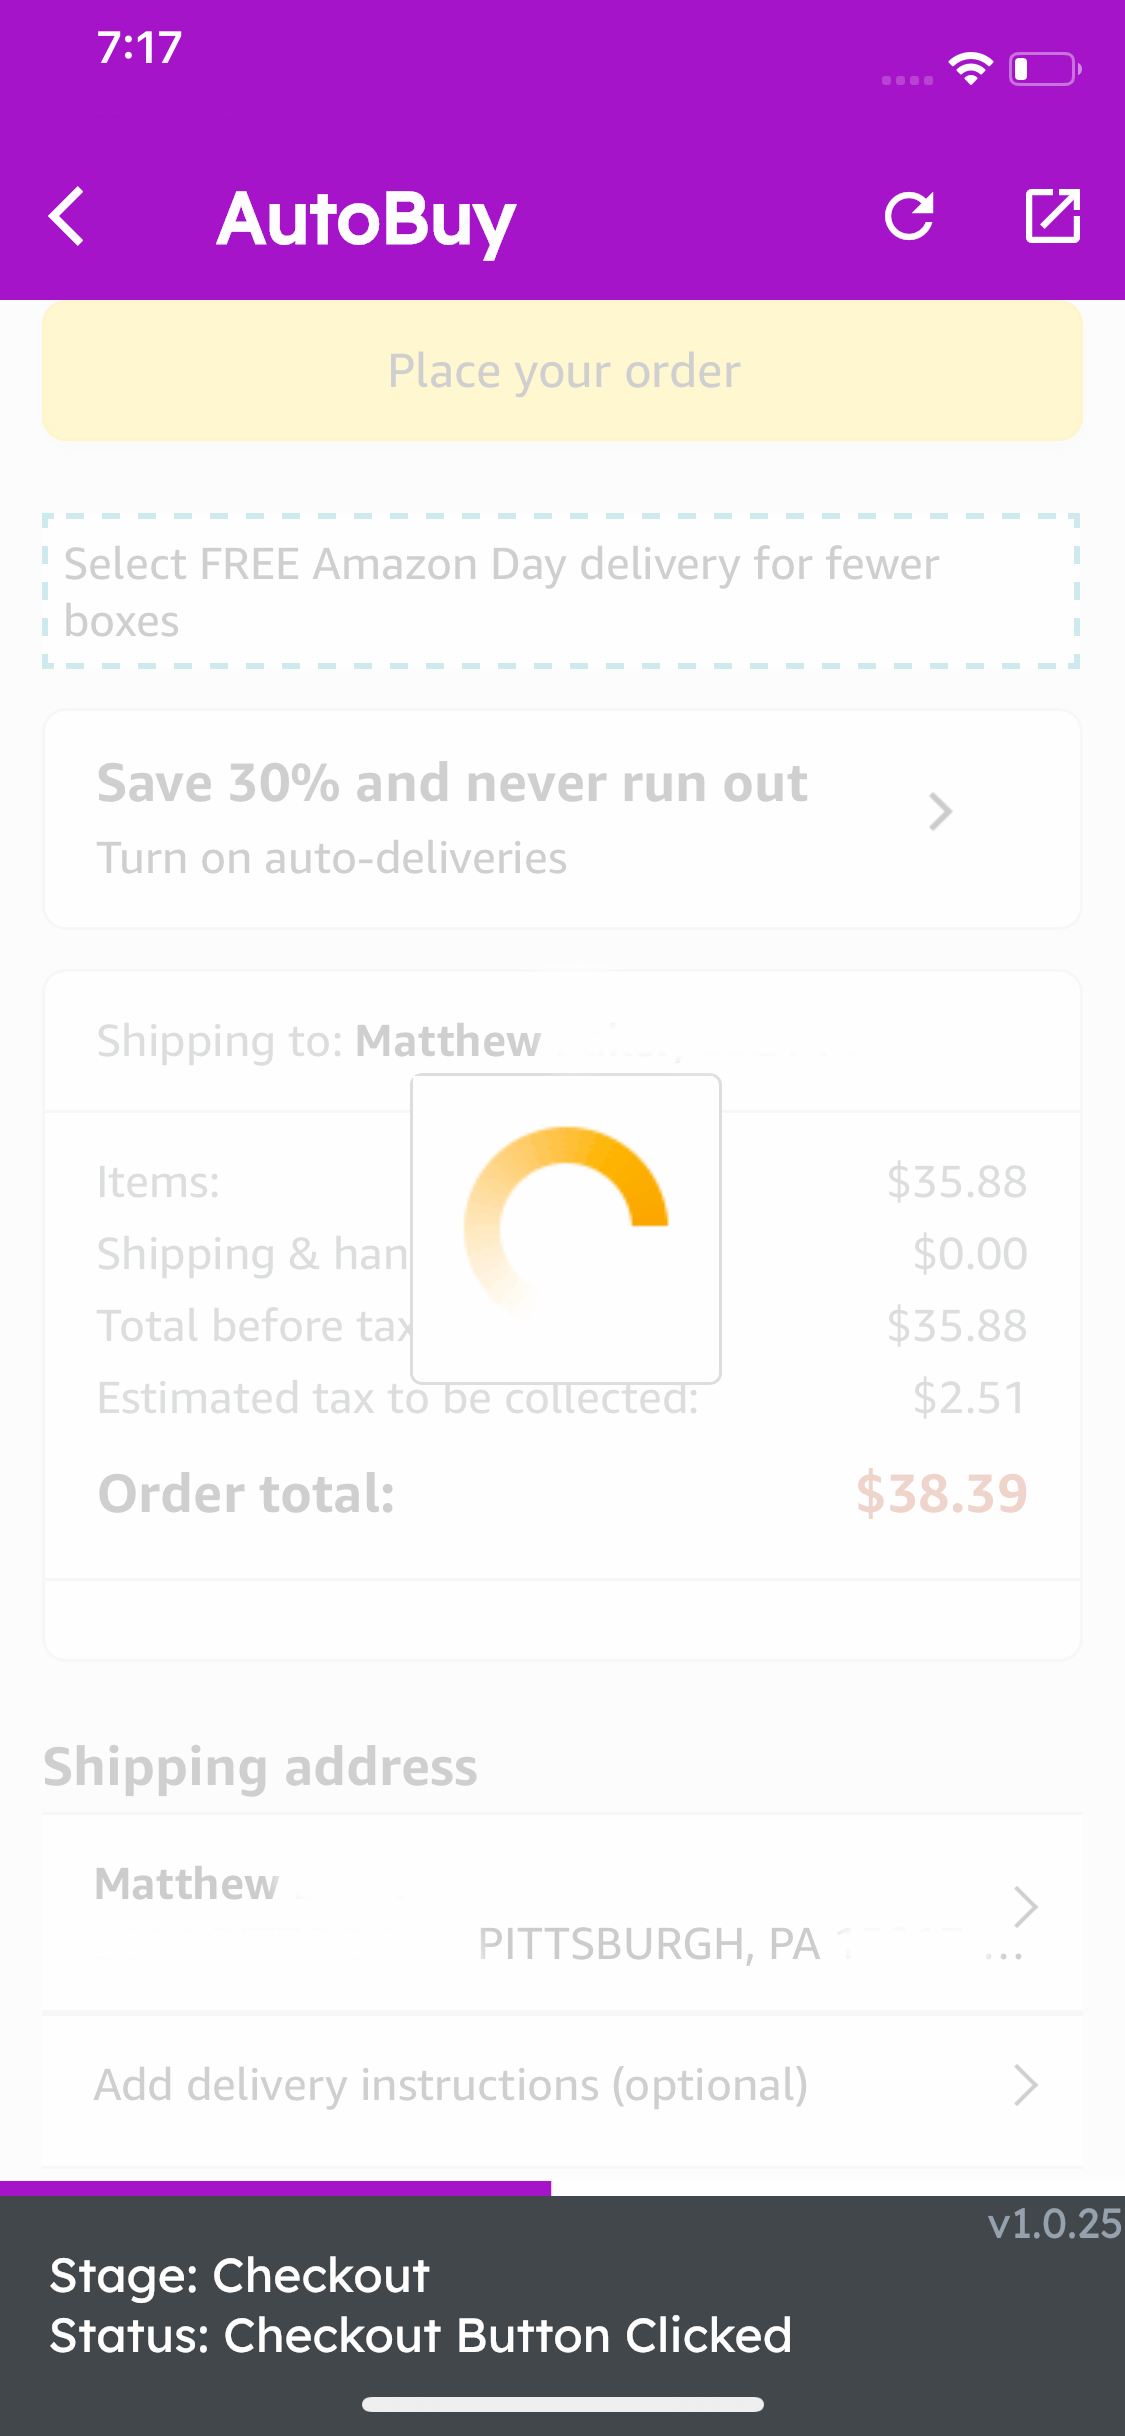The height and width of the screenshot is (2436, 1125).
Task: Select FREE Amazon Day delivery option
Action: coord(562,592)
